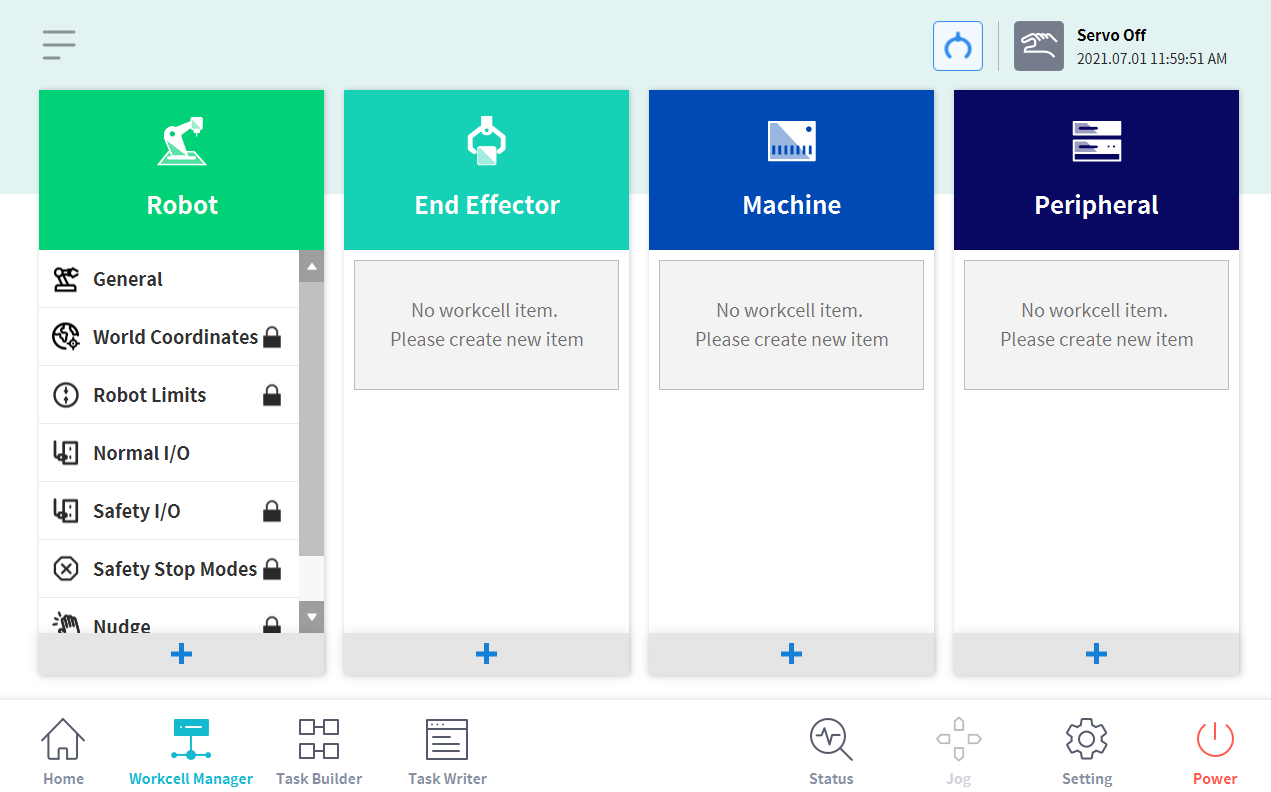Open the hamburger menu
The width and height of the screenshot is (1271, 792).
(x=59, y=45)
